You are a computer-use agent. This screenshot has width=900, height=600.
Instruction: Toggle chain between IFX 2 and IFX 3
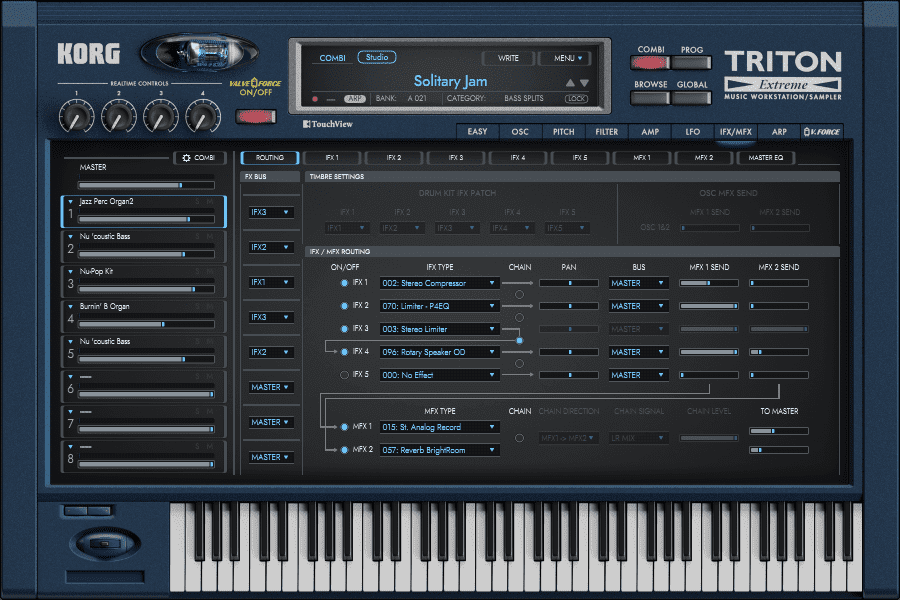pos(519,318)
